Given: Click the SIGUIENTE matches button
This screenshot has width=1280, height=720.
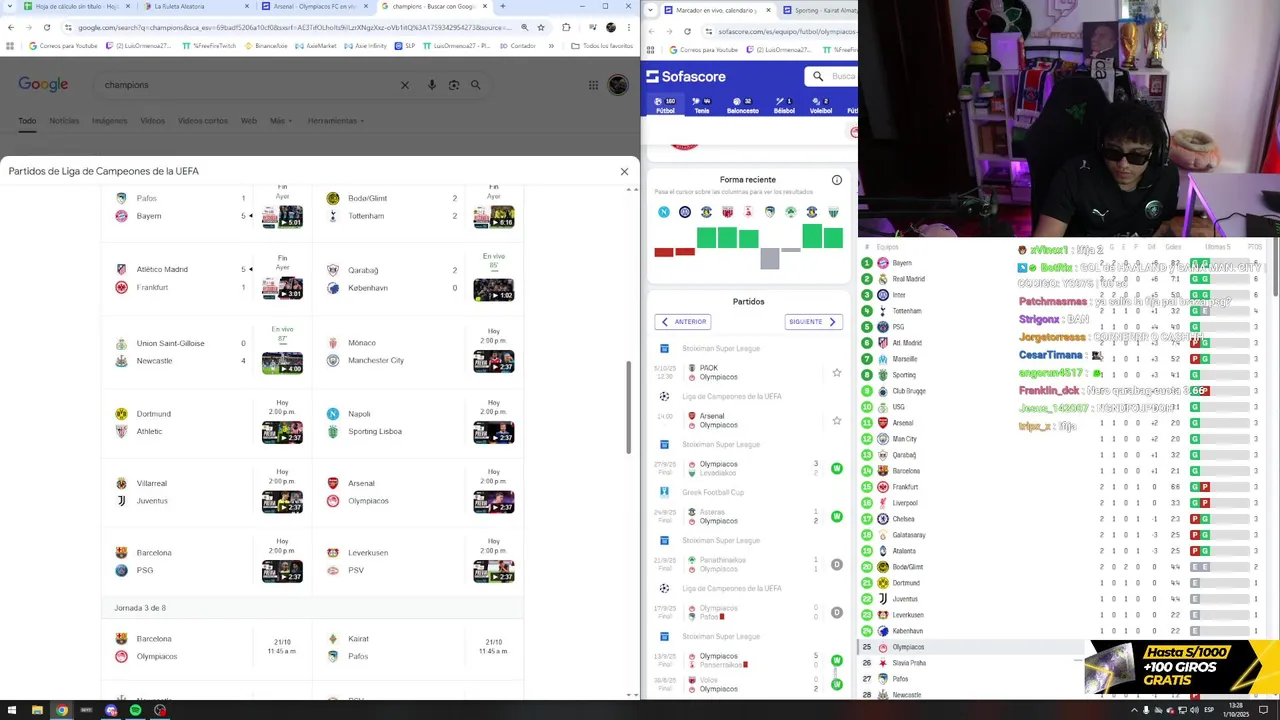Looking at the screenshot, I should click(813, 322).
